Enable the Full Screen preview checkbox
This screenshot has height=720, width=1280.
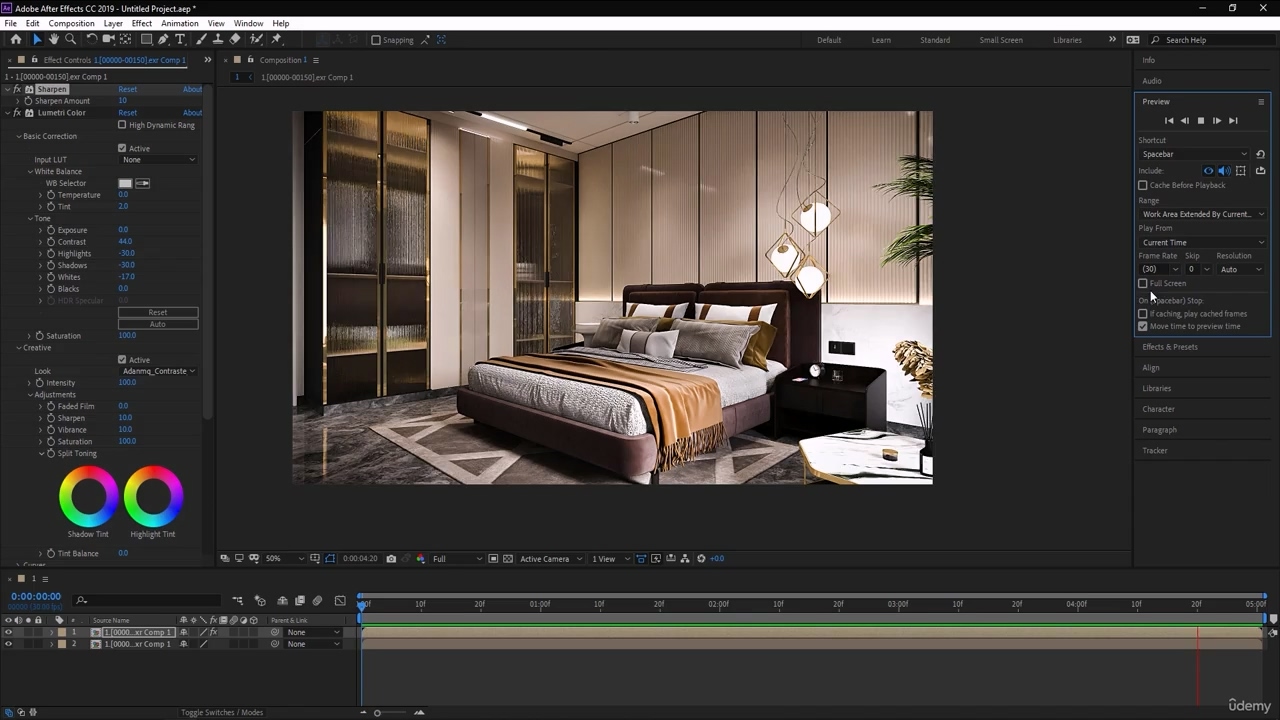(1143, 283)
